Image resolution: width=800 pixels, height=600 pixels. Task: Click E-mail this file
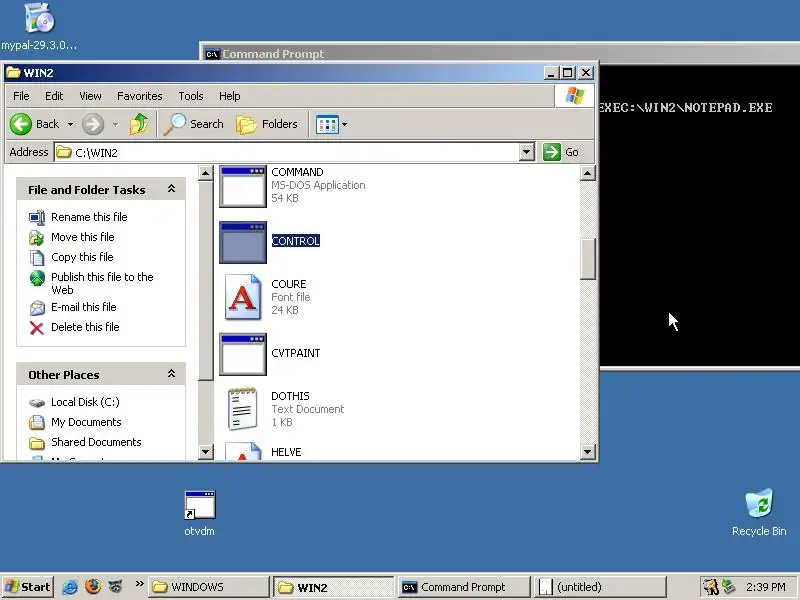[x=84, y=307]
